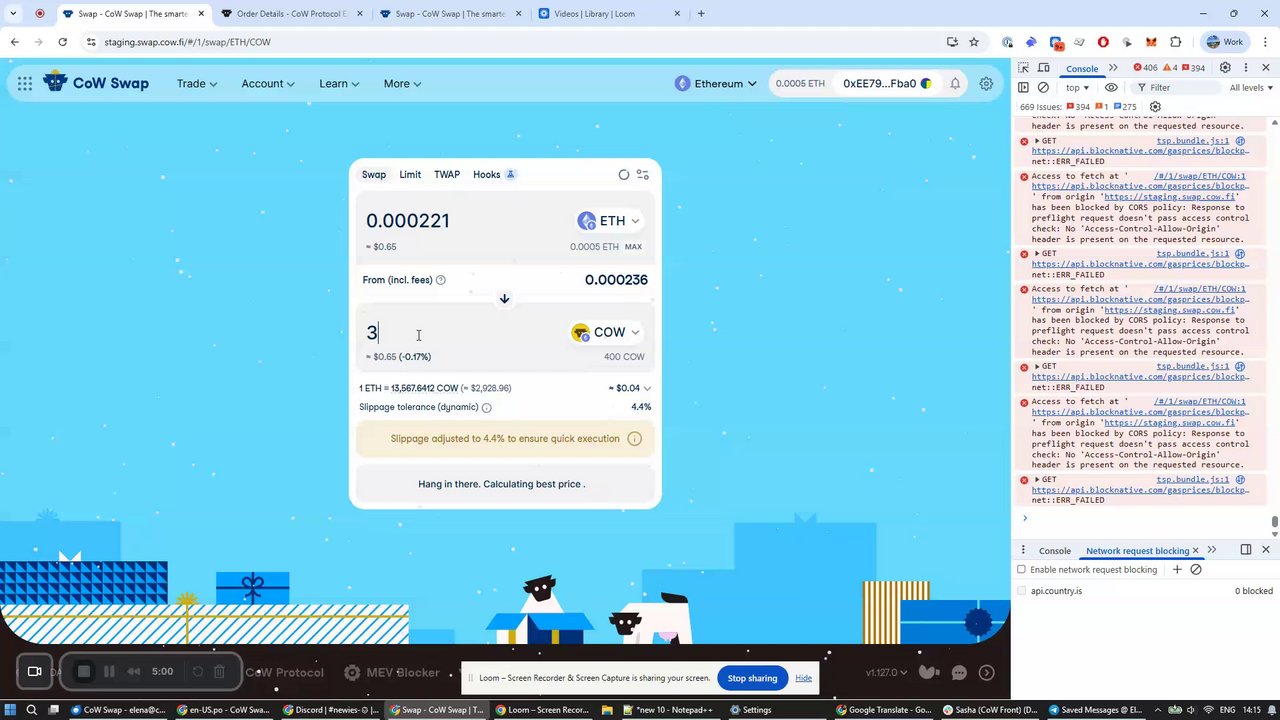Show info for From (incl. fees)

441,280
